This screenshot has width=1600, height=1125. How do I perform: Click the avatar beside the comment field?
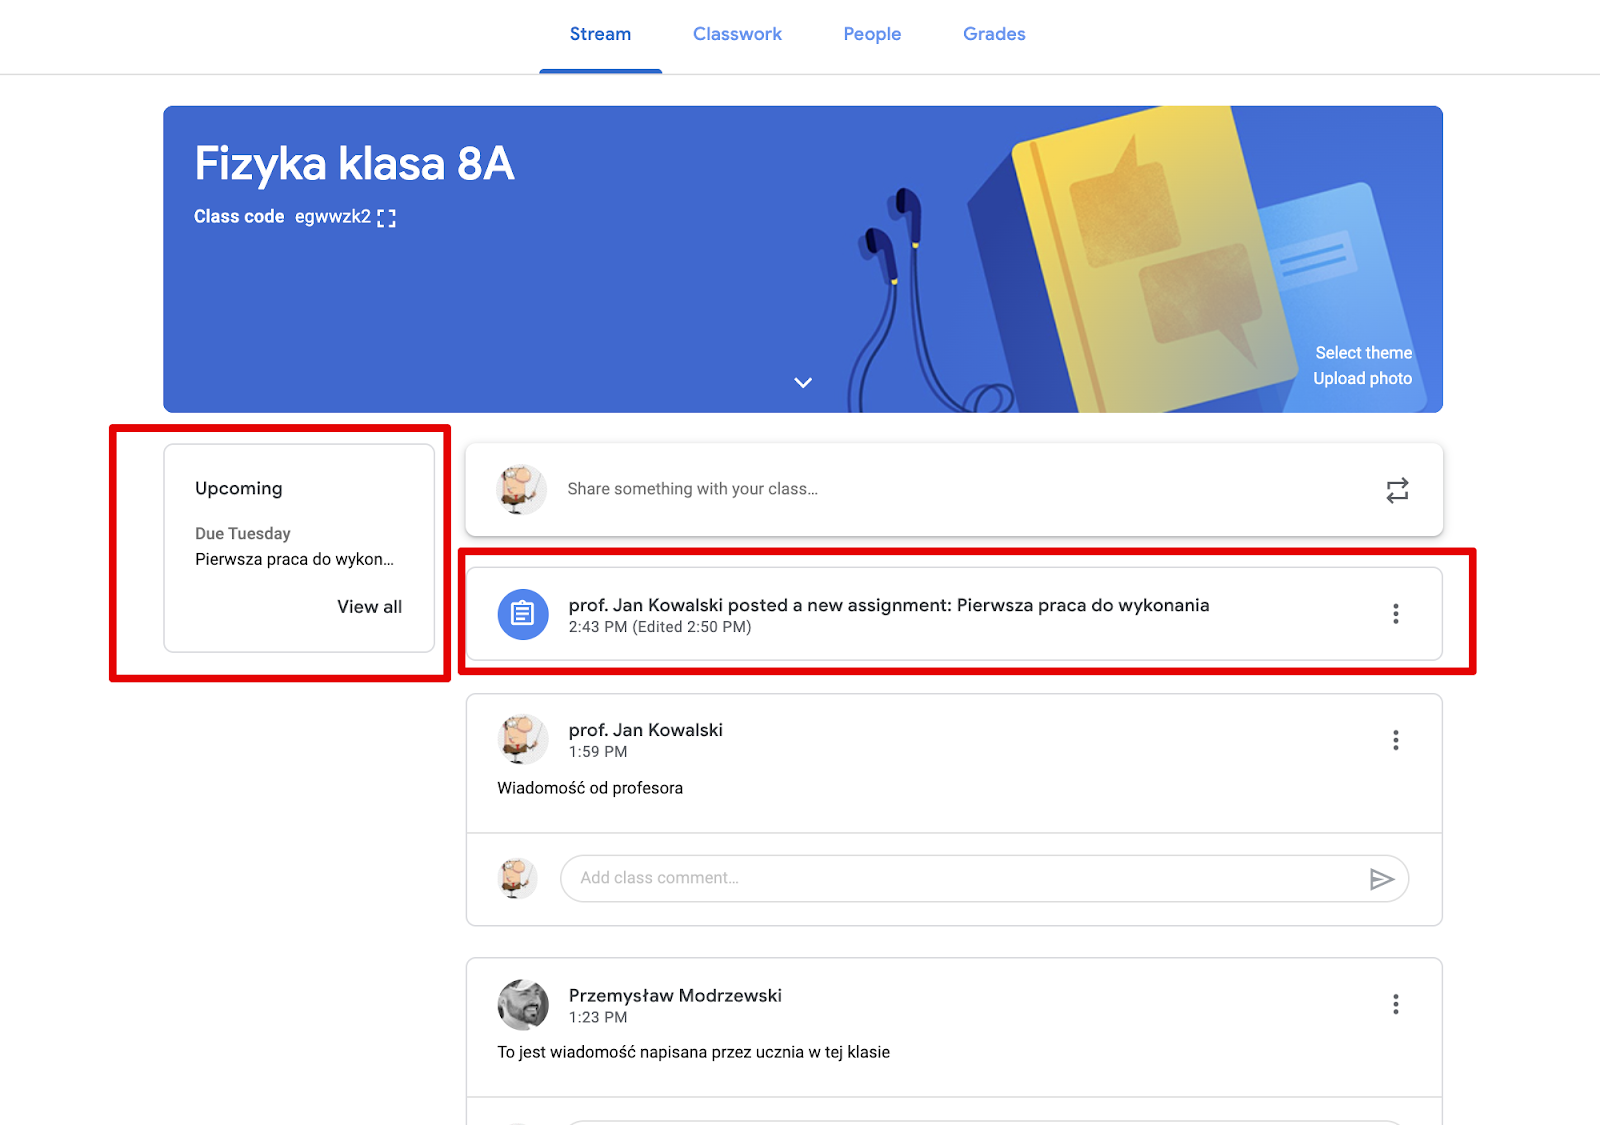coord(517,879)
